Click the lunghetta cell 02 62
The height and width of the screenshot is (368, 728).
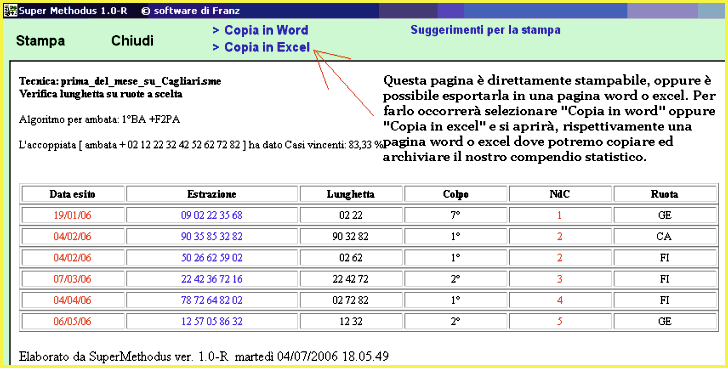coord(351,258)
